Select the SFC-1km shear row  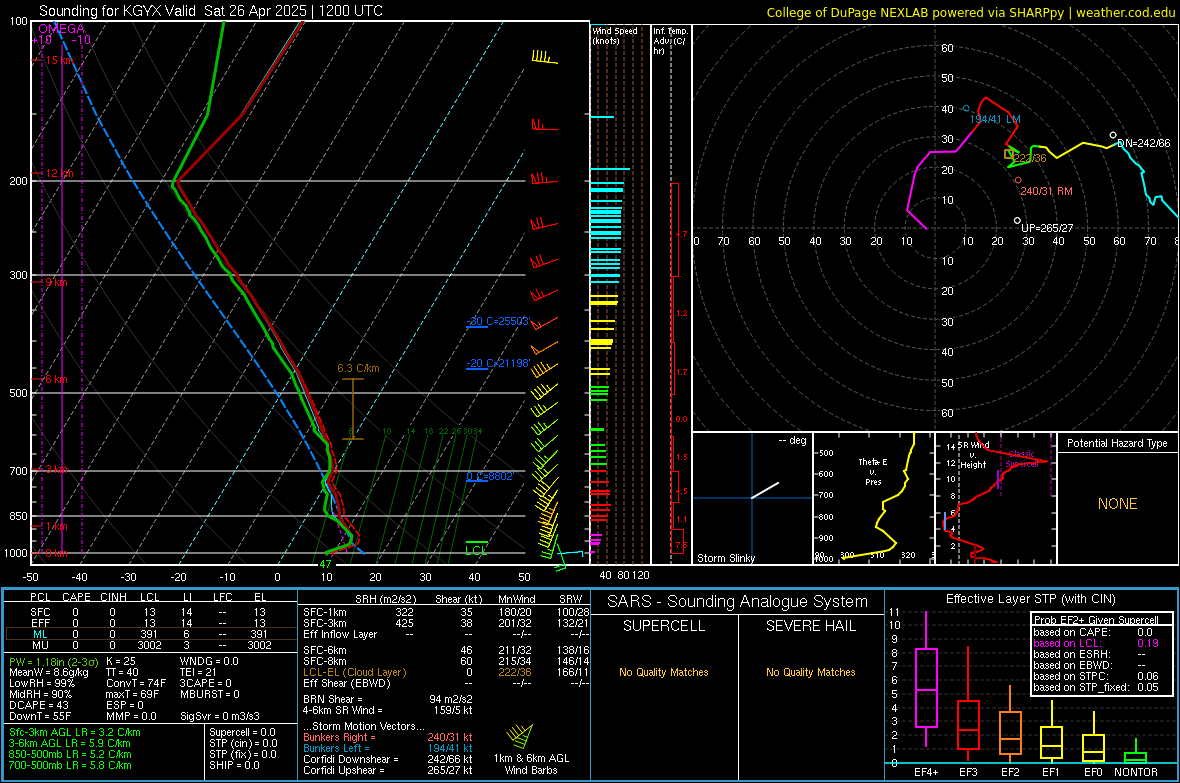[x=446, y=612]
